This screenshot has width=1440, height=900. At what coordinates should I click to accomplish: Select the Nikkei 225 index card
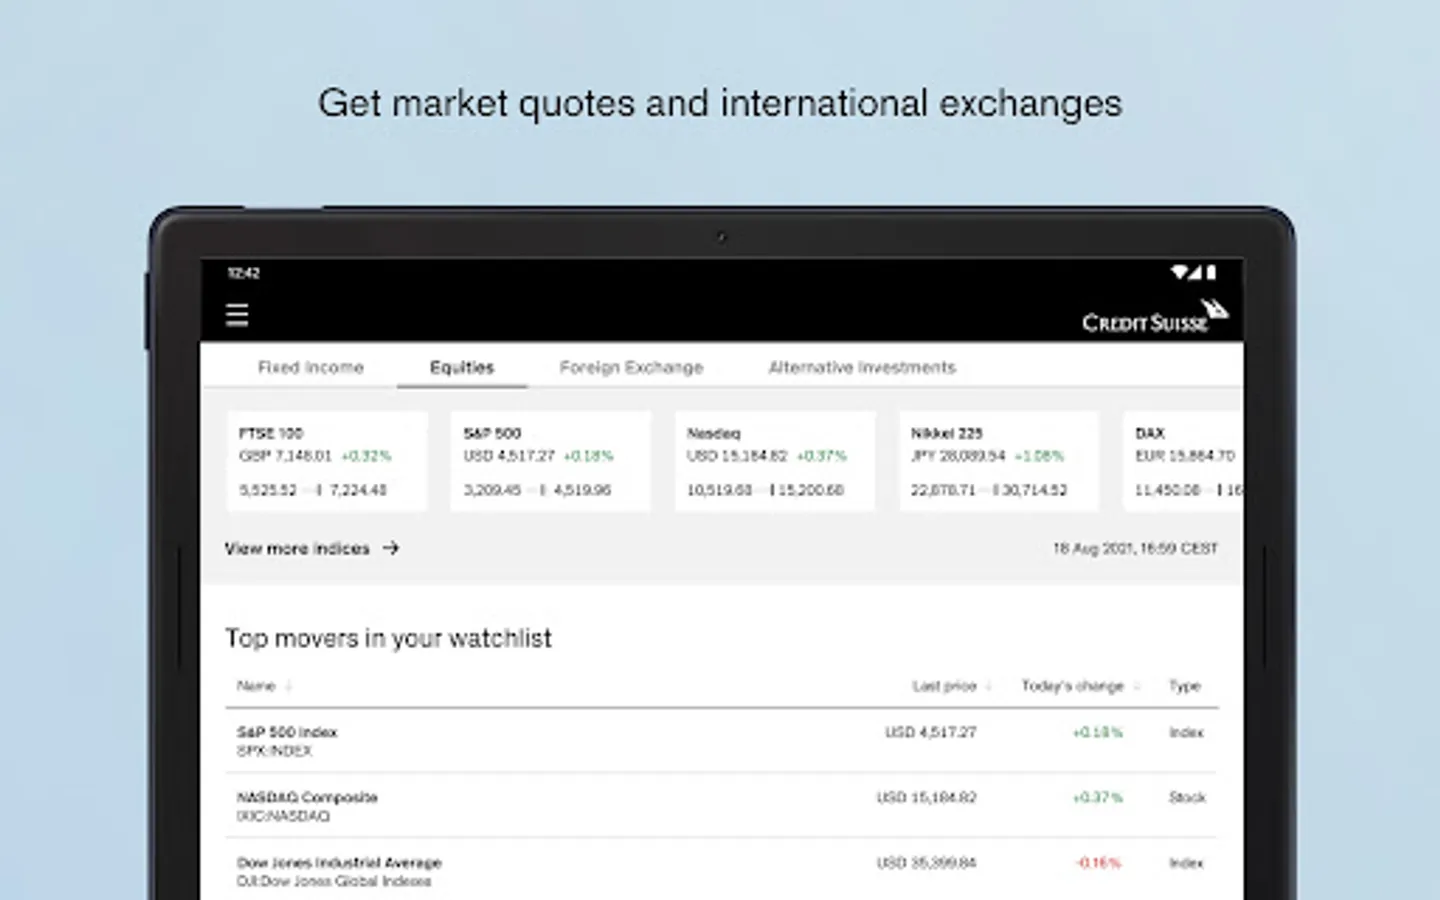pos(998,461)
